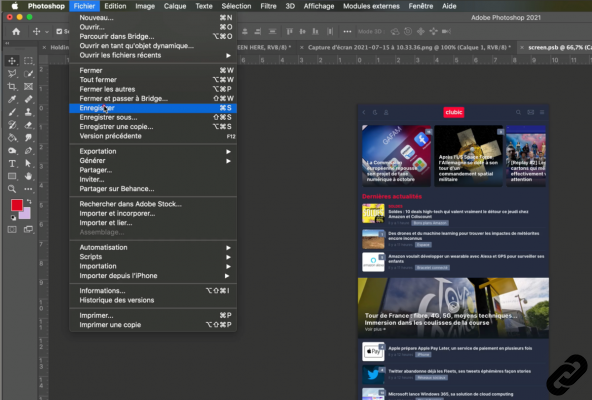Toggle the auto-select checkbox in options bar

tap(59, 32)
